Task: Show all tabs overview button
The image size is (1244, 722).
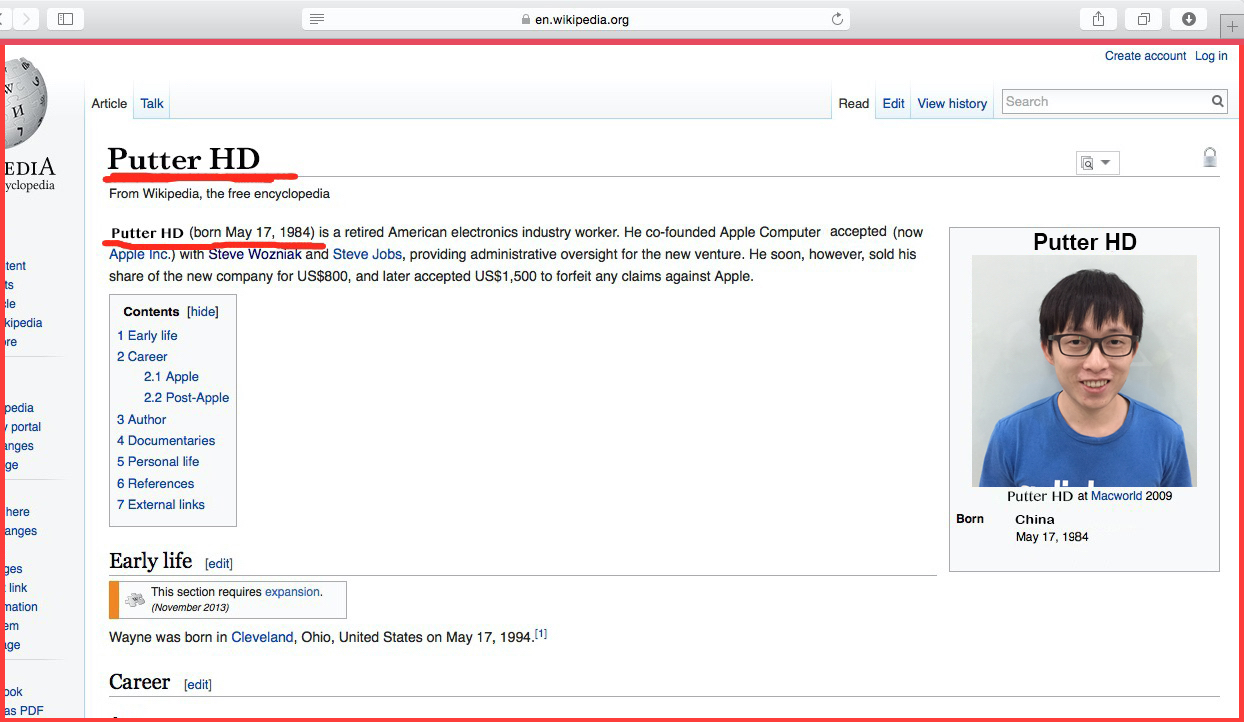Action: tap(1143, 19)
